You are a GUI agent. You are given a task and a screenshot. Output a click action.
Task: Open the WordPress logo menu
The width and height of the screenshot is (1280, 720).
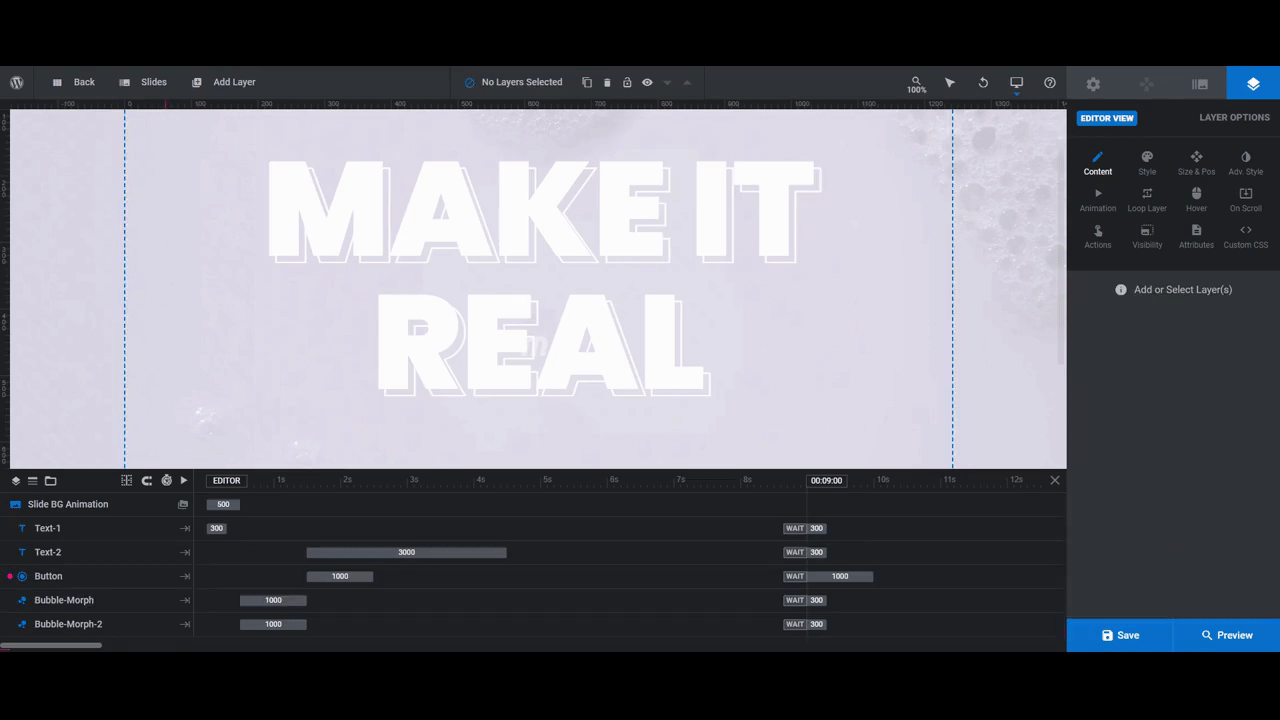click(17, 82)
